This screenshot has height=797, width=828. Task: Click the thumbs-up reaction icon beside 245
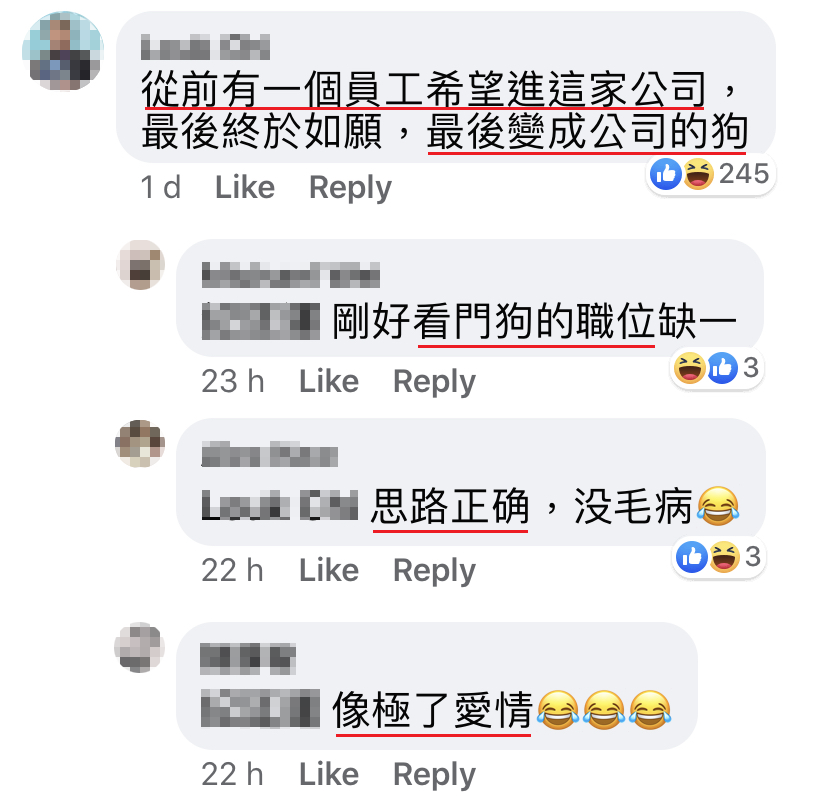(x=666, y=174)
